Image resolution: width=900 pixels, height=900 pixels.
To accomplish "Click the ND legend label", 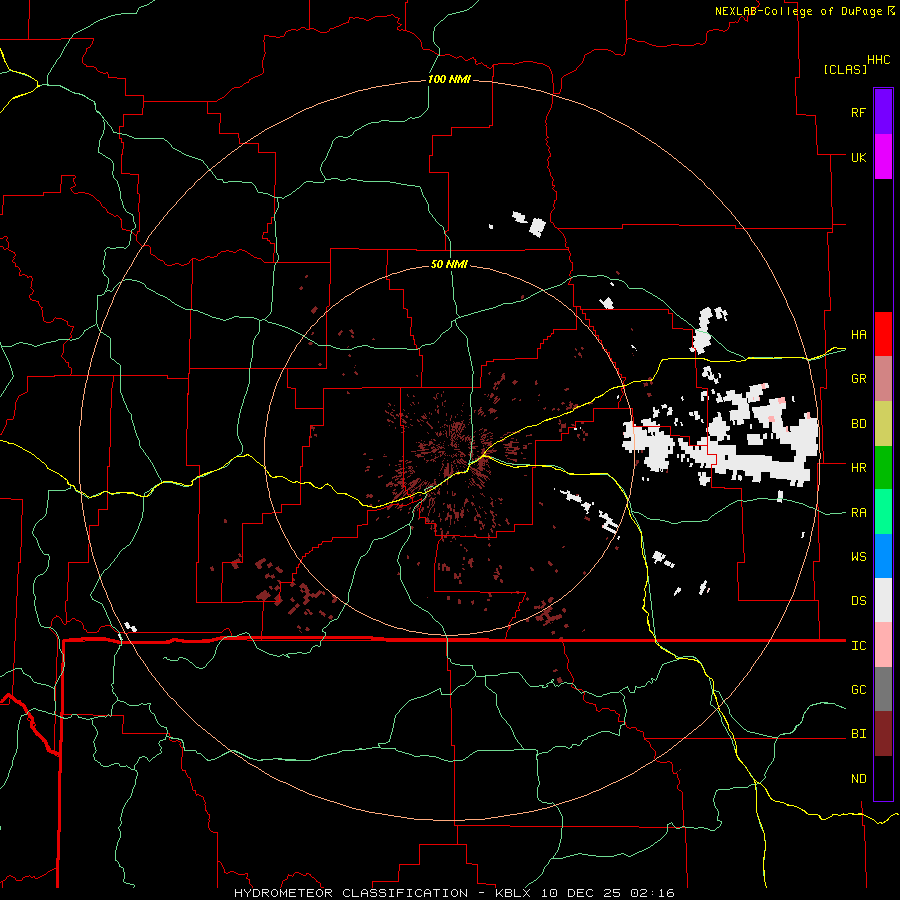I will pos(858,779).
